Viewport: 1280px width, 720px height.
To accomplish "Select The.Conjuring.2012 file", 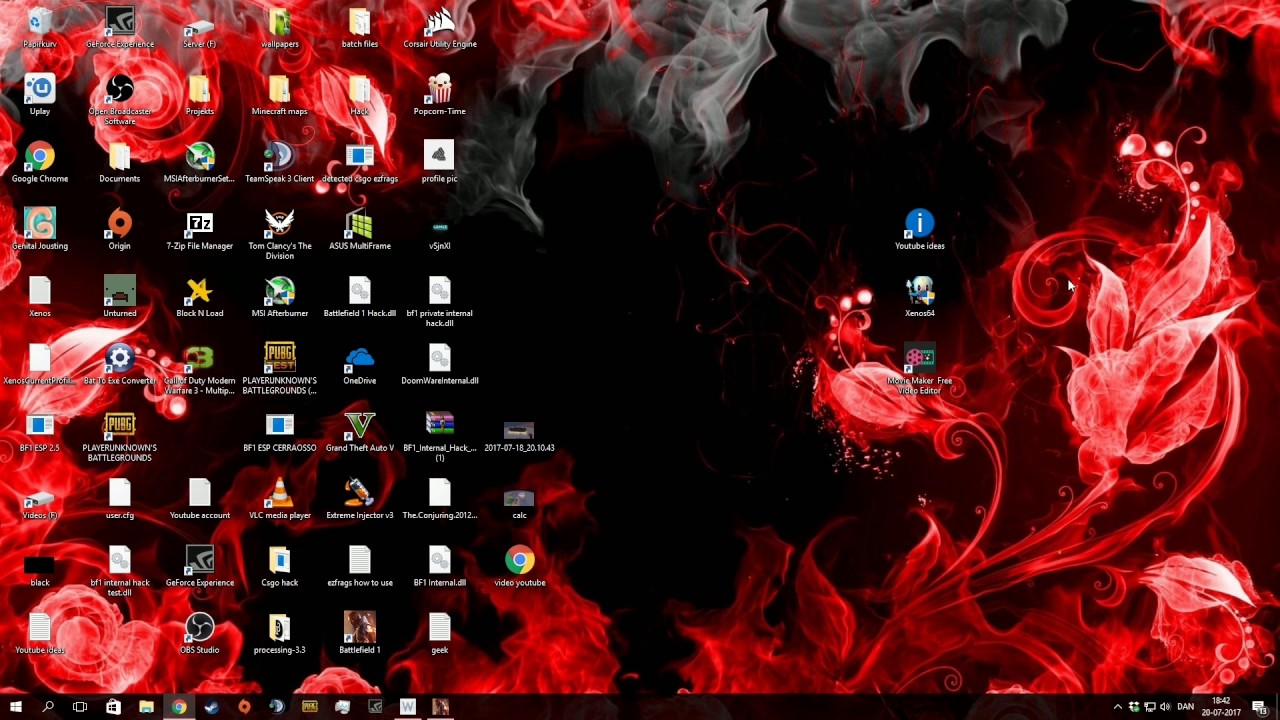I will 439,497.
